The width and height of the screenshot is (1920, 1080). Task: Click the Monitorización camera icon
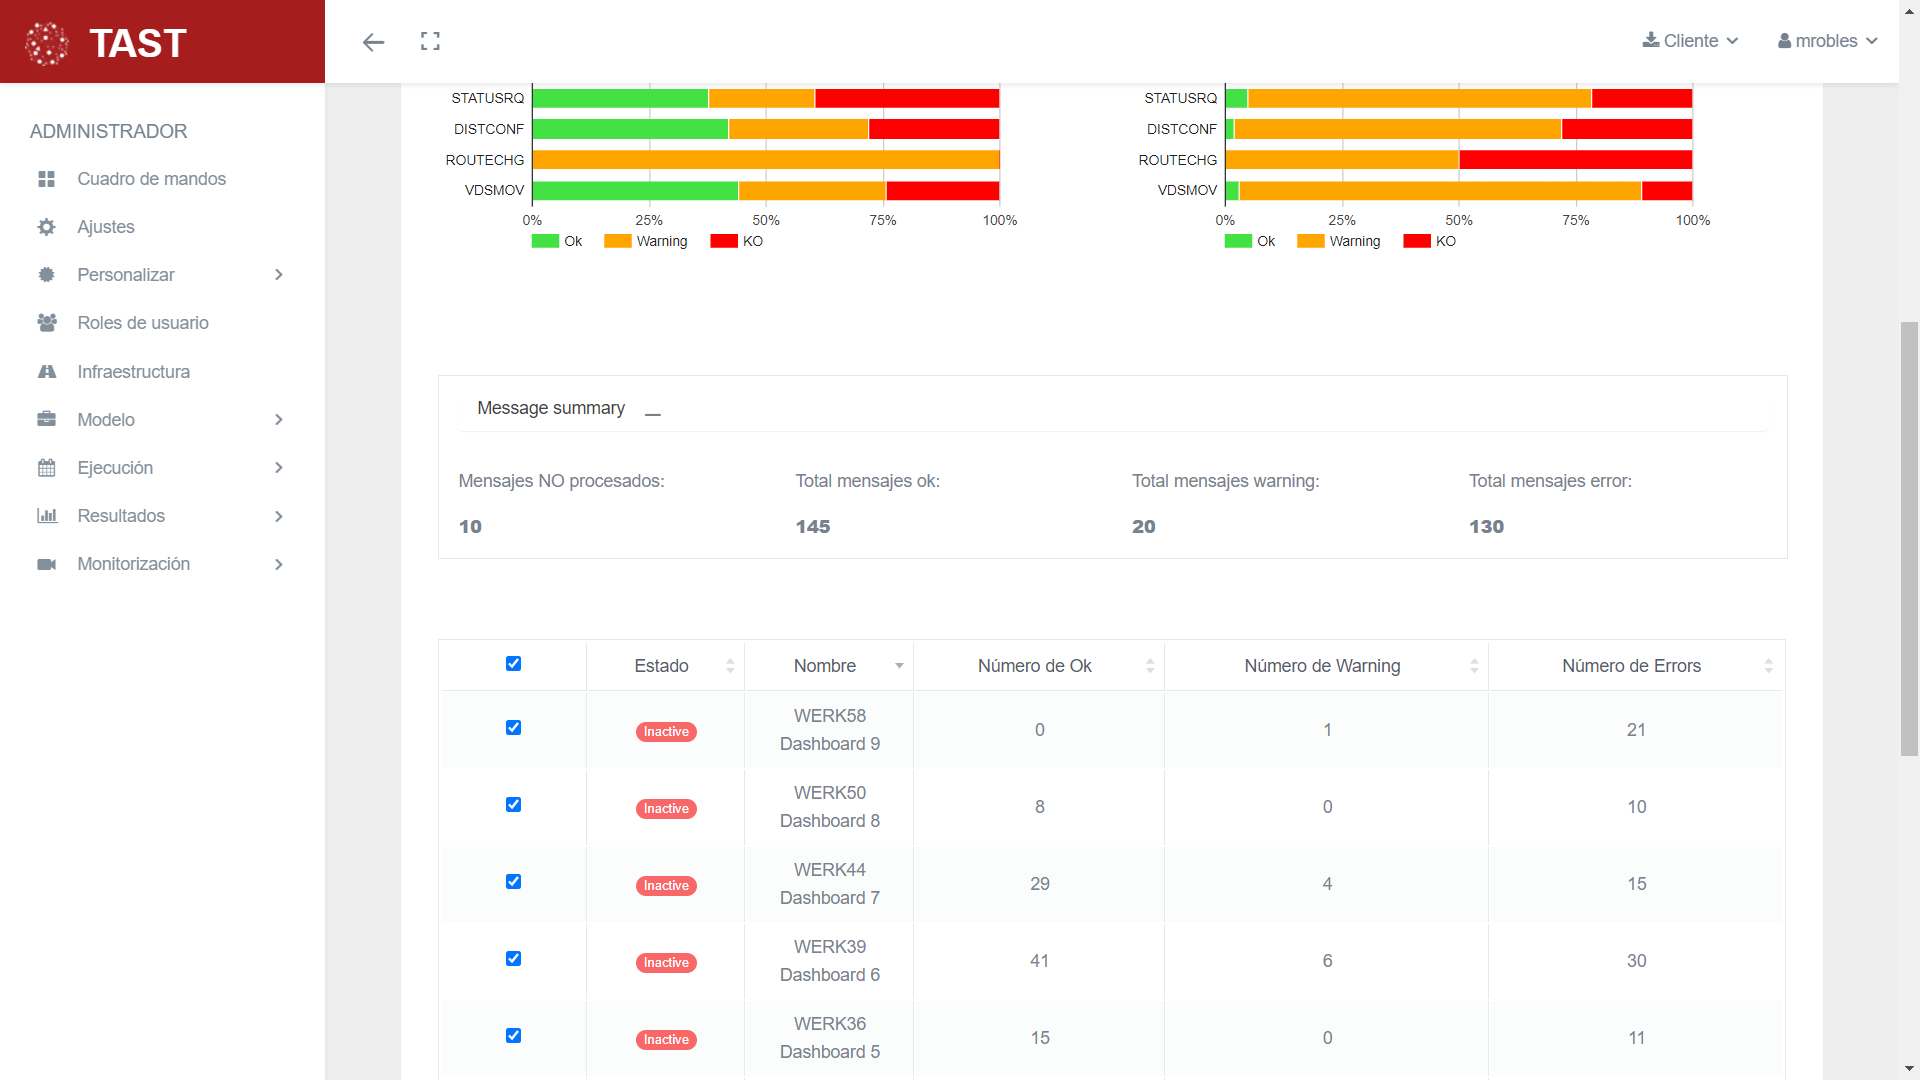coord(47,564)
